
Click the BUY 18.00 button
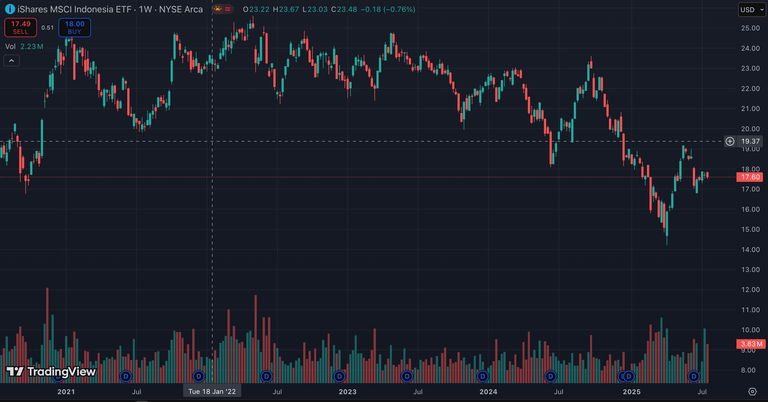(x=74, y=27)
